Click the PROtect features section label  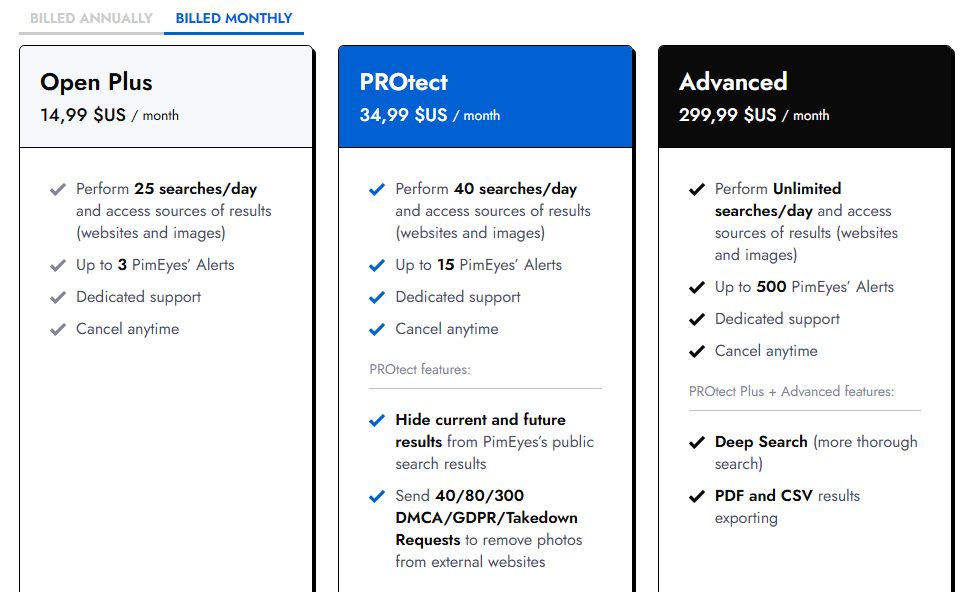coord(419,369)
